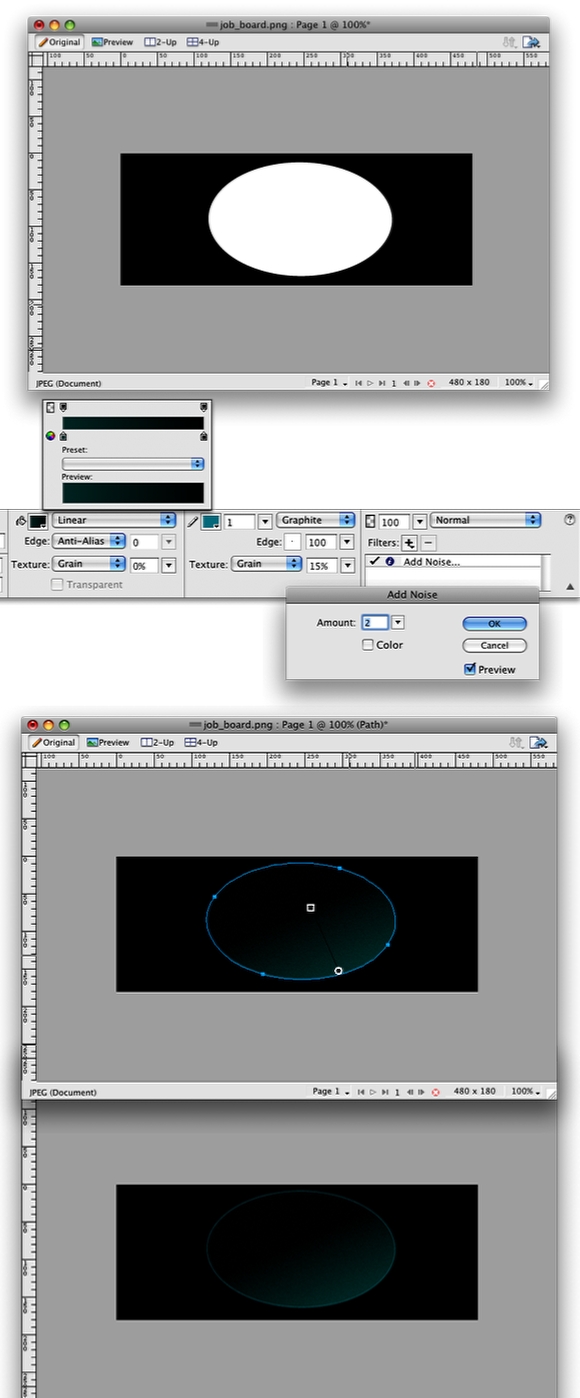Click the square gradient start handle
Screen dimensions: 580x1398
click(311, 908)
